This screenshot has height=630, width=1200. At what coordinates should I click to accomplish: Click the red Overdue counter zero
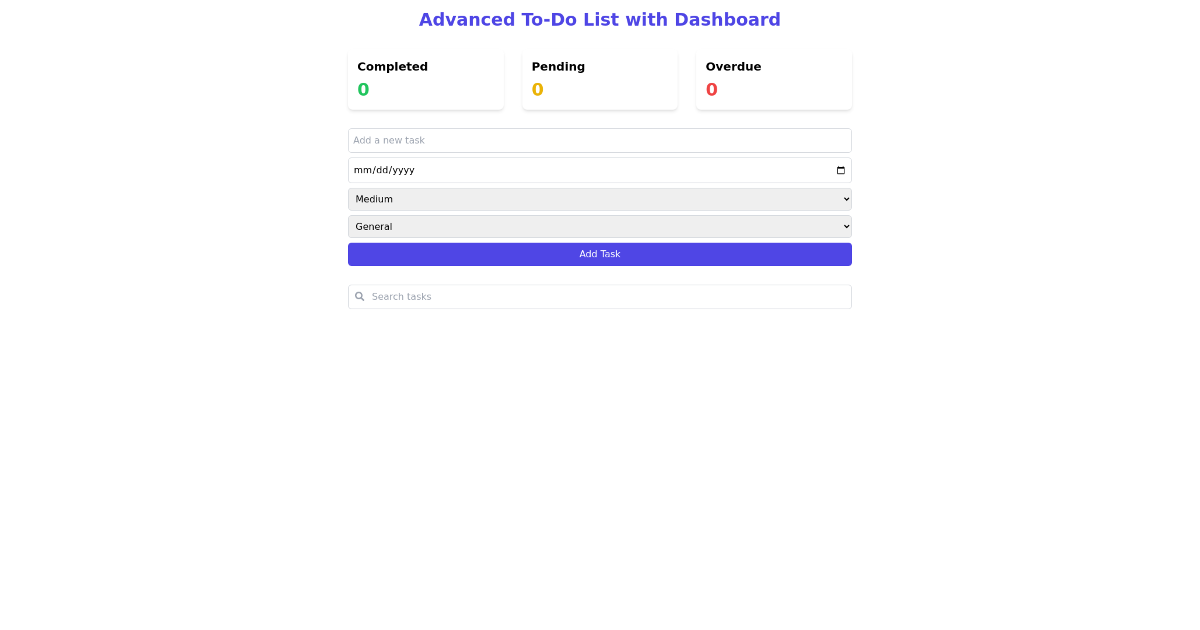pos(711,89)
